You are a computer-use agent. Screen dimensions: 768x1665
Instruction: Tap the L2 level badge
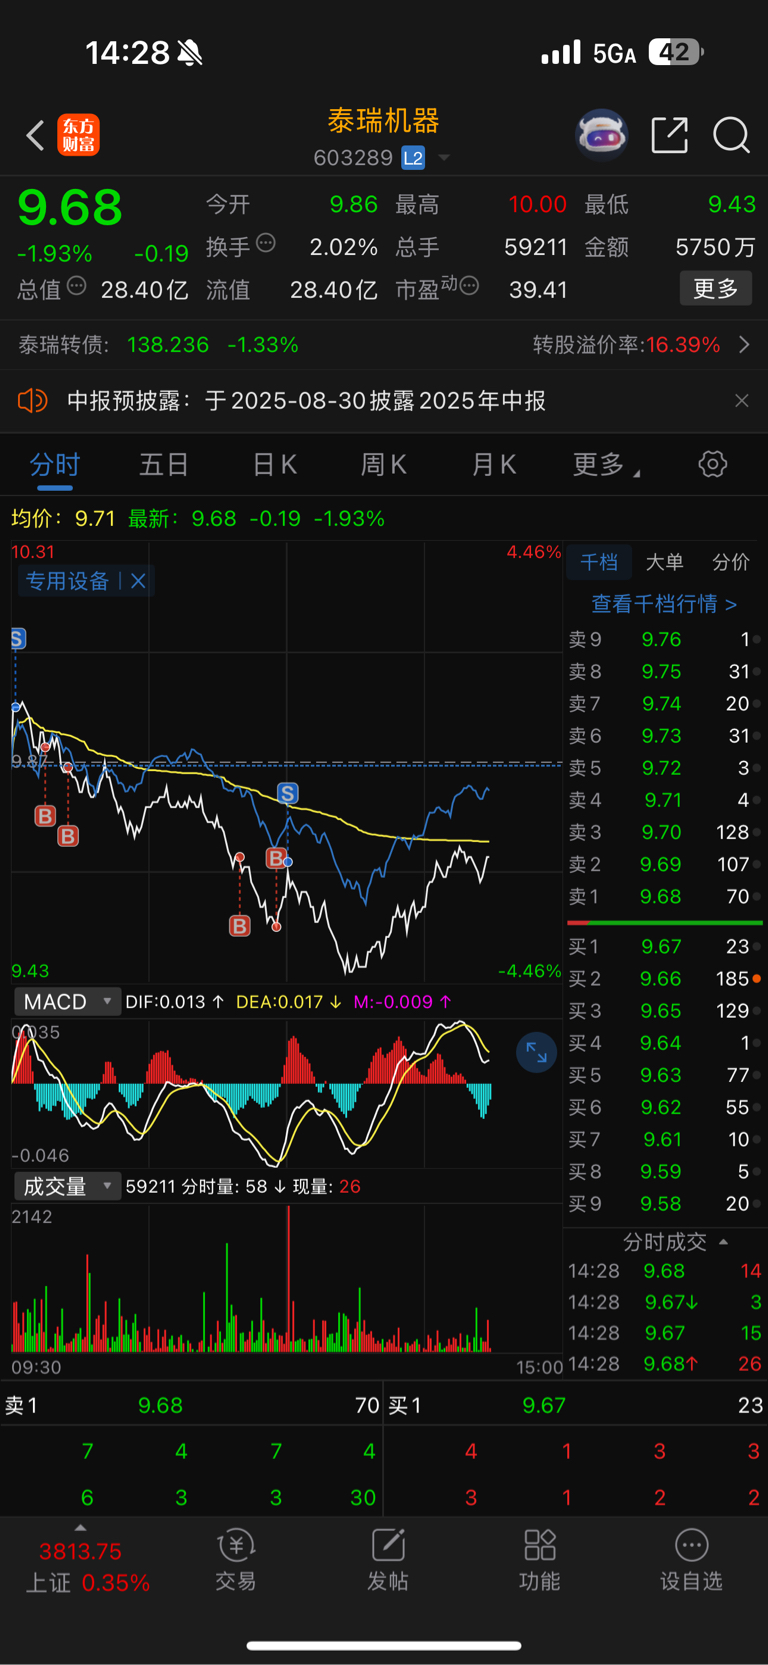point(413,158)
